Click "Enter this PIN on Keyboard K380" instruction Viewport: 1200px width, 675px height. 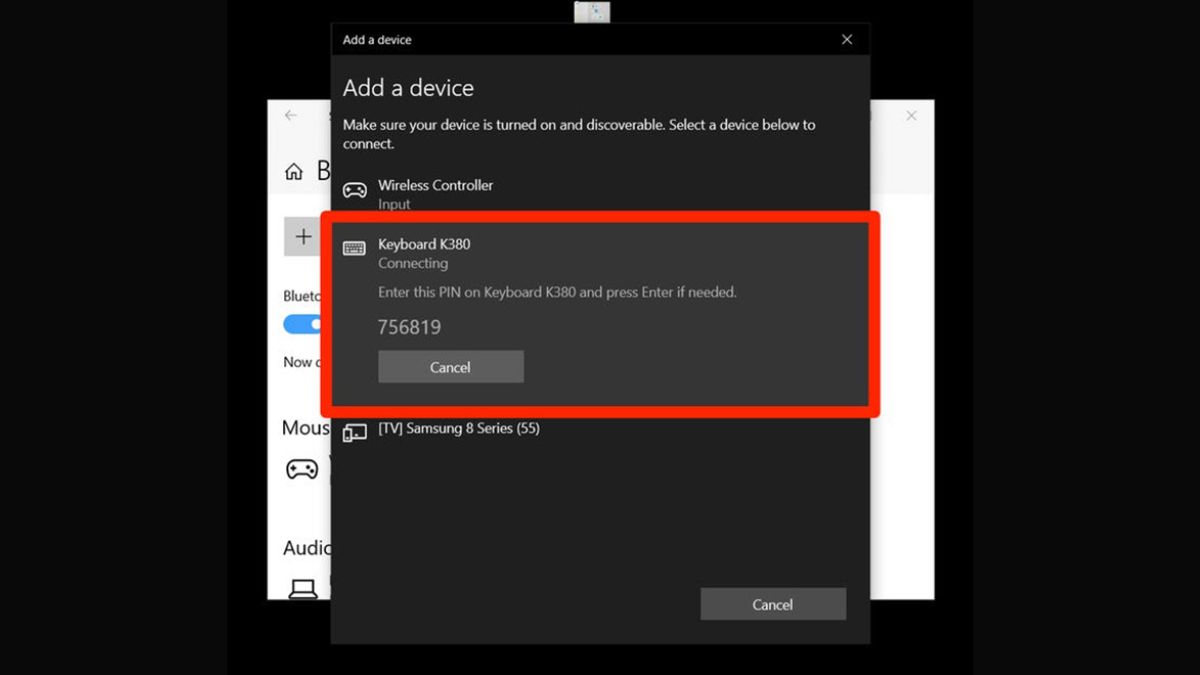[557, 293]
